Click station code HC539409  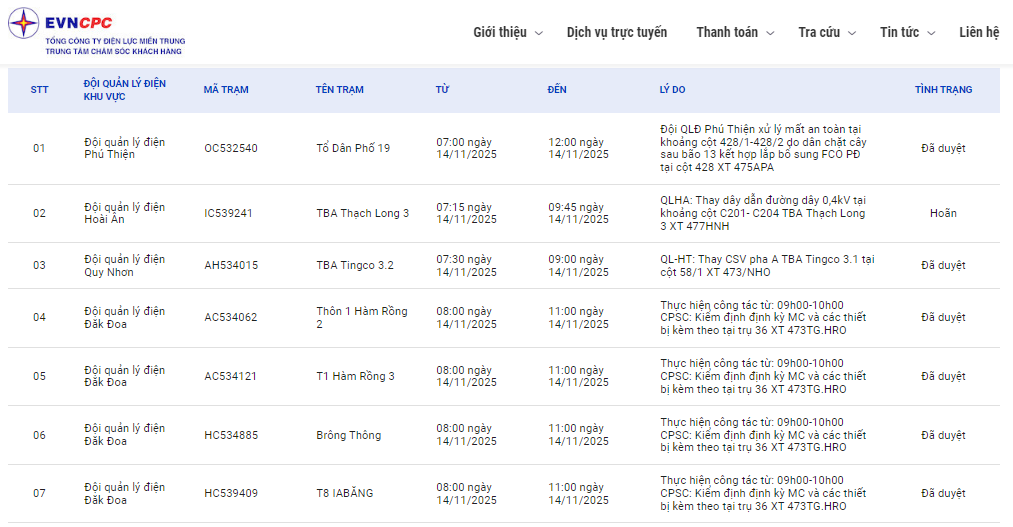[231, 494]
